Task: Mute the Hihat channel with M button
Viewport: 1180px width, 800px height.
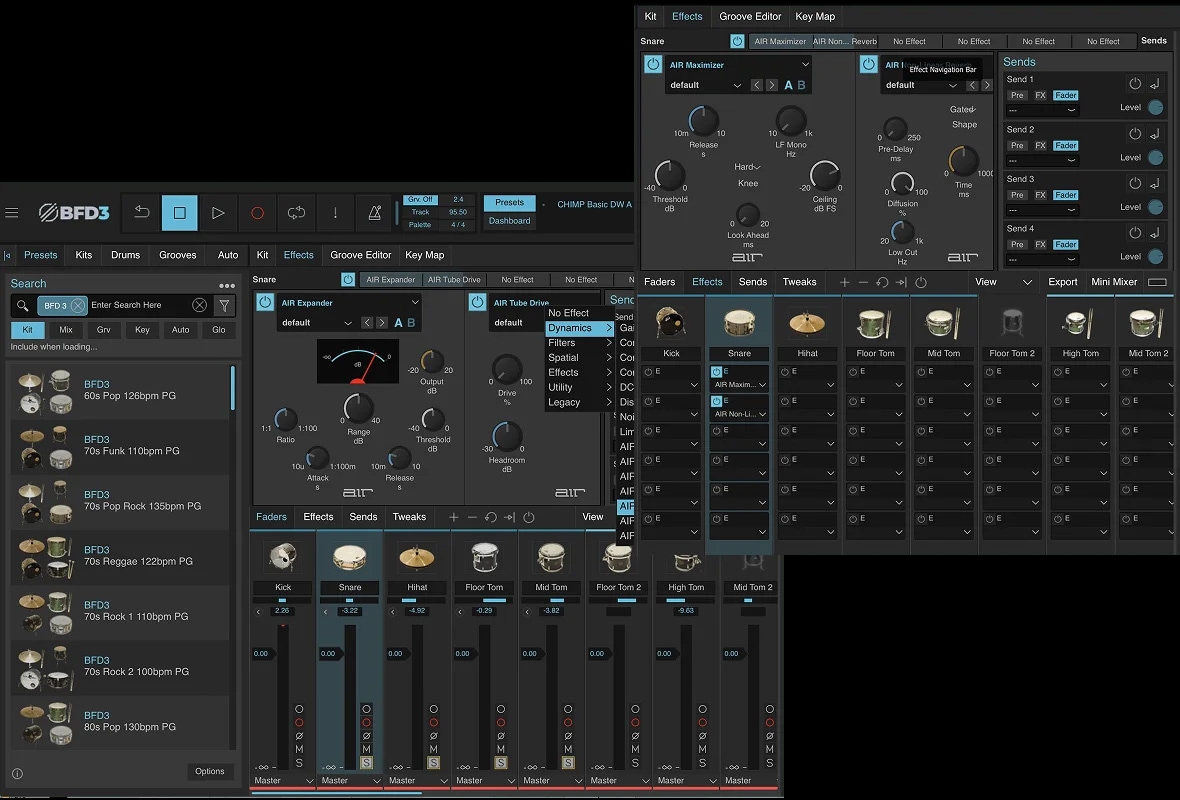Action: [x=433, y=750]
